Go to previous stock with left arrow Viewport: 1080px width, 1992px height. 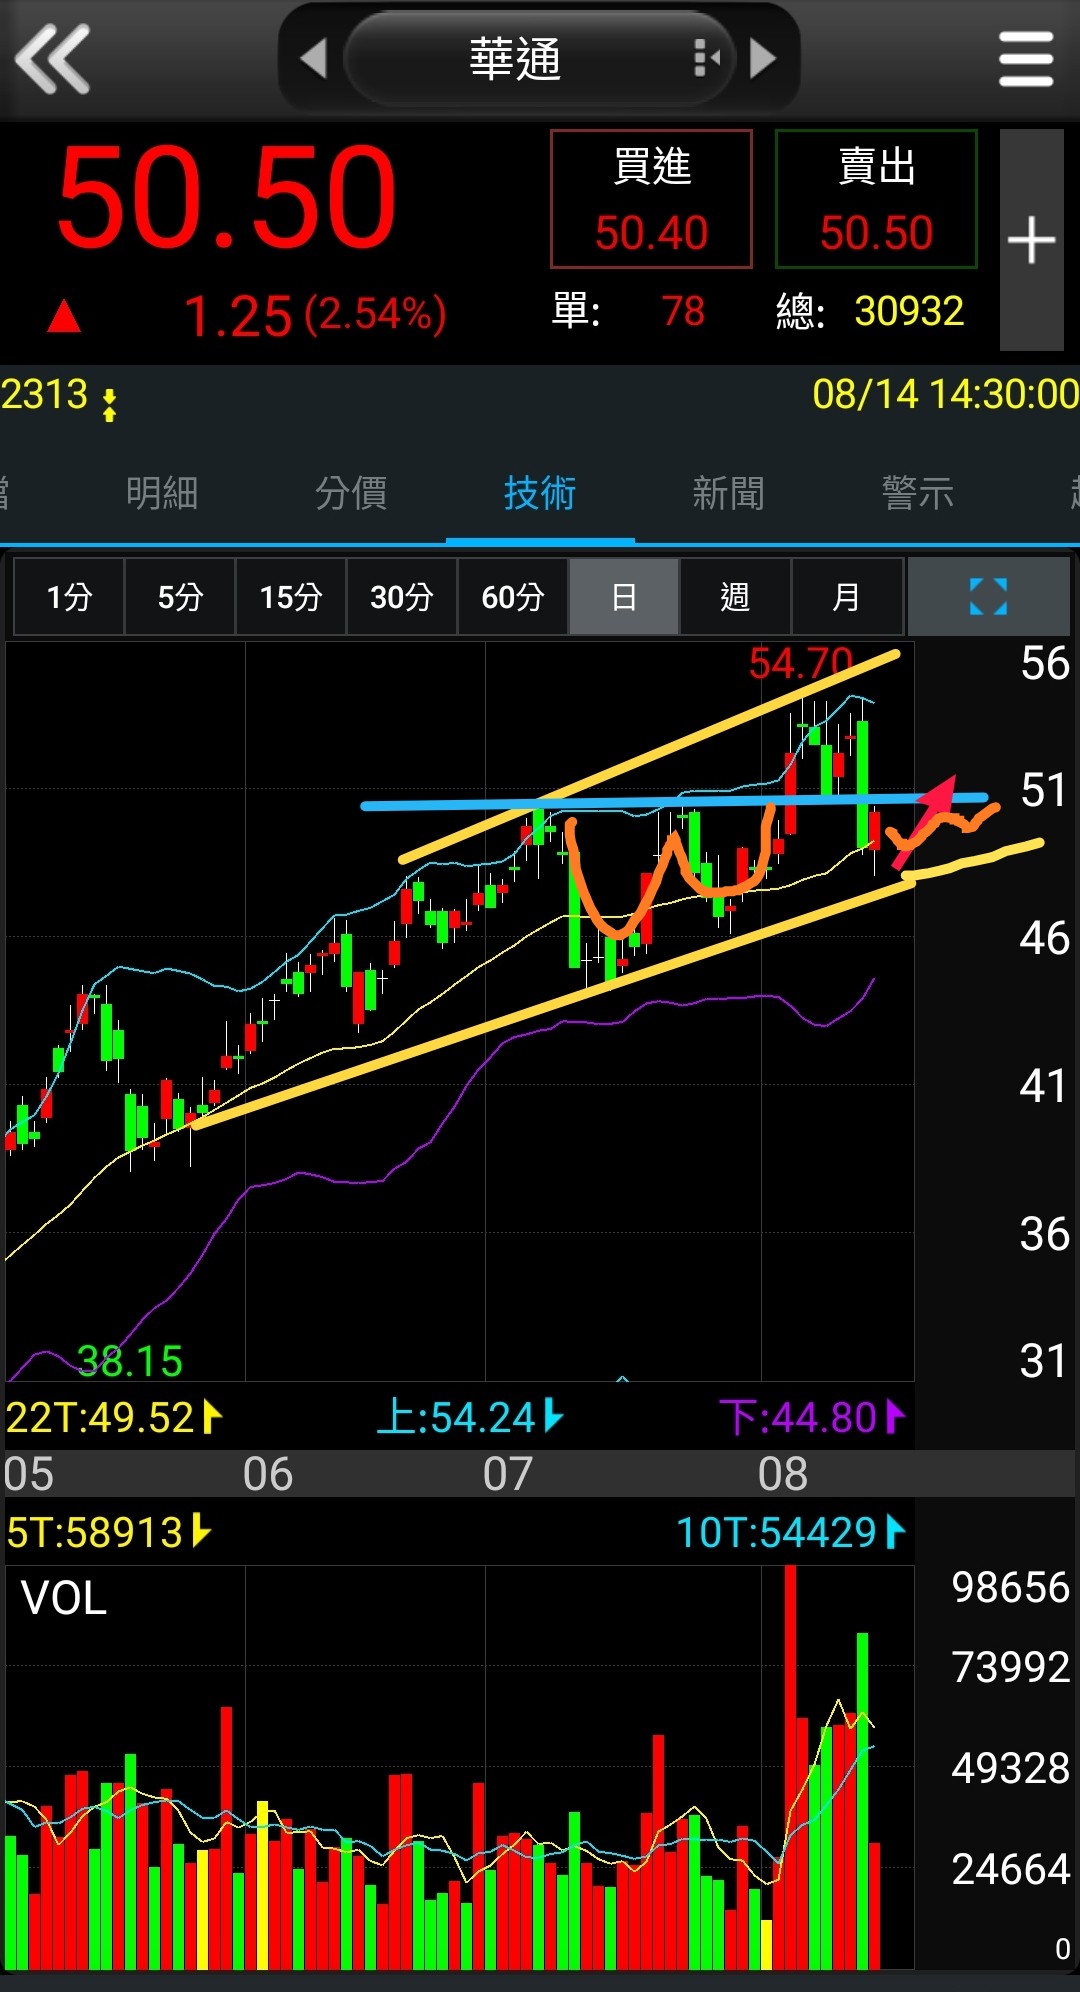coord(313,59)
